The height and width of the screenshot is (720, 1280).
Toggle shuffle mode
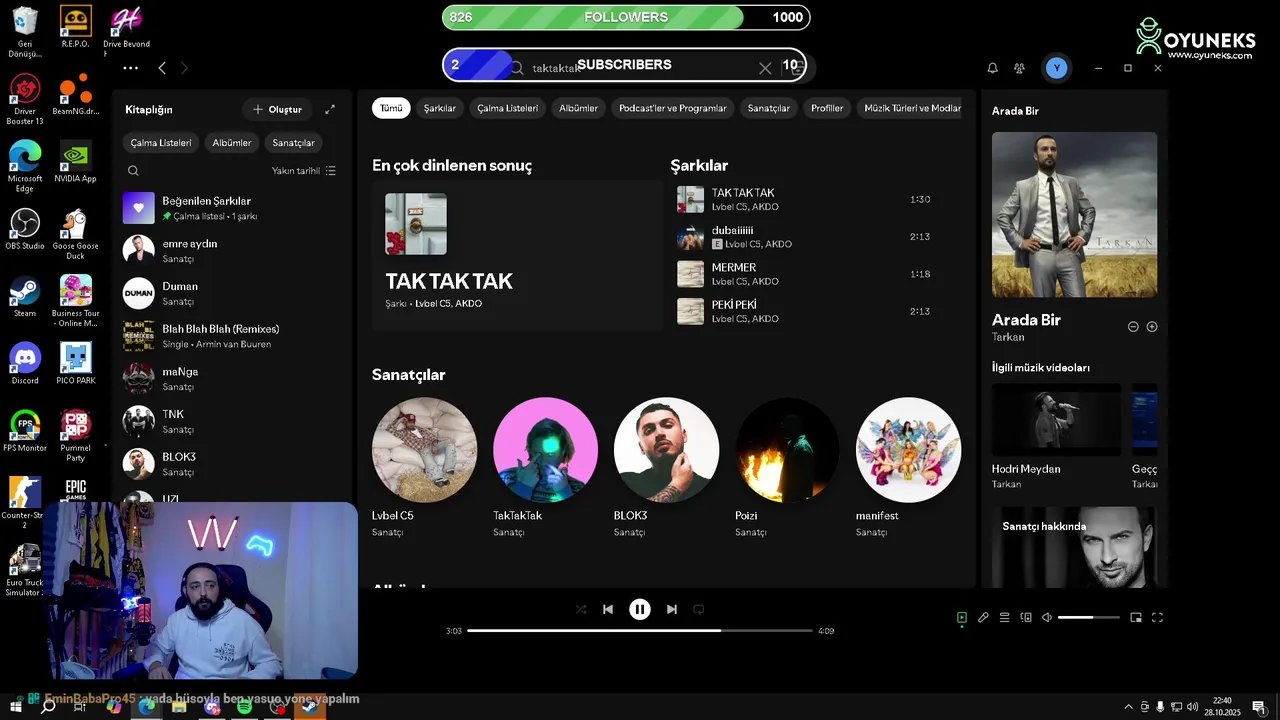click(581, 609)
